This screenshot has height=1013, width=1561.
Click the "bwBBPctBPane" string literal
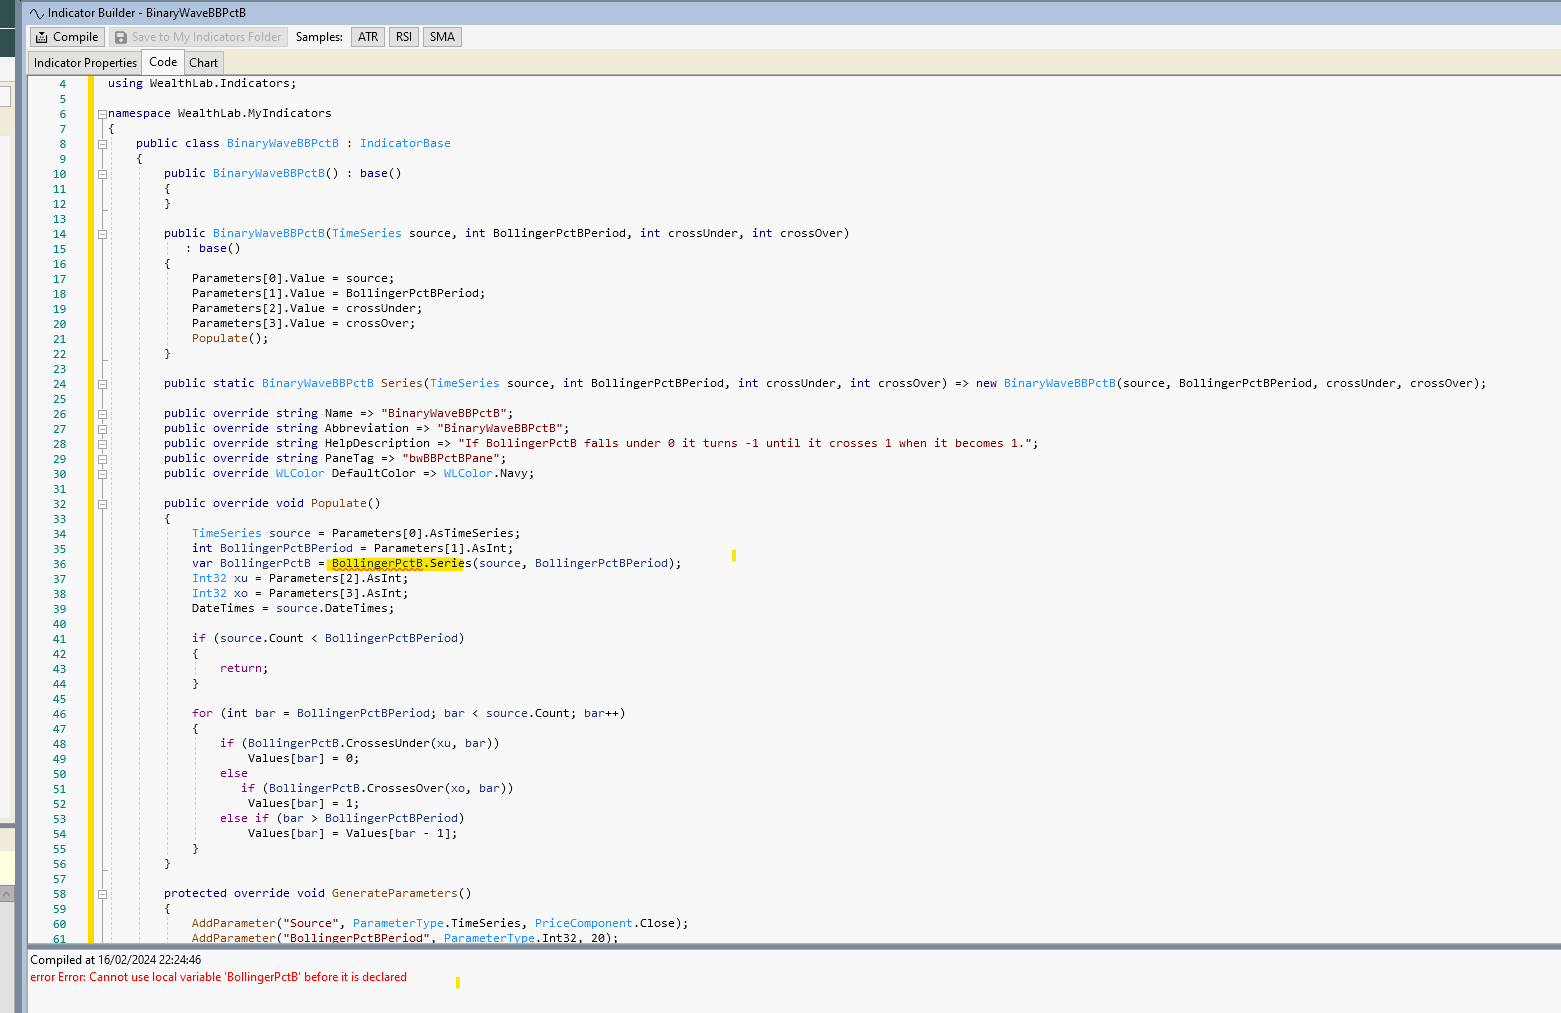pos(451,458)
